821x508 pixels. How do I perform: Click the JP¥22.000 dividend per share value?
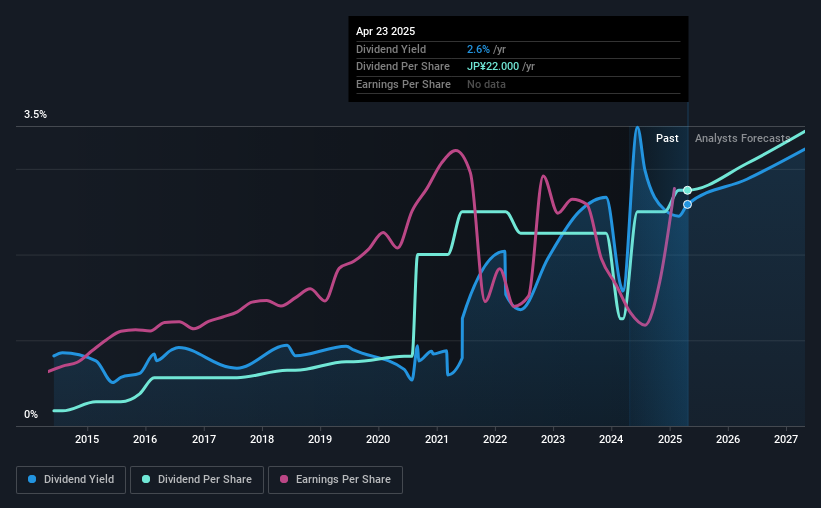(493, 67)
